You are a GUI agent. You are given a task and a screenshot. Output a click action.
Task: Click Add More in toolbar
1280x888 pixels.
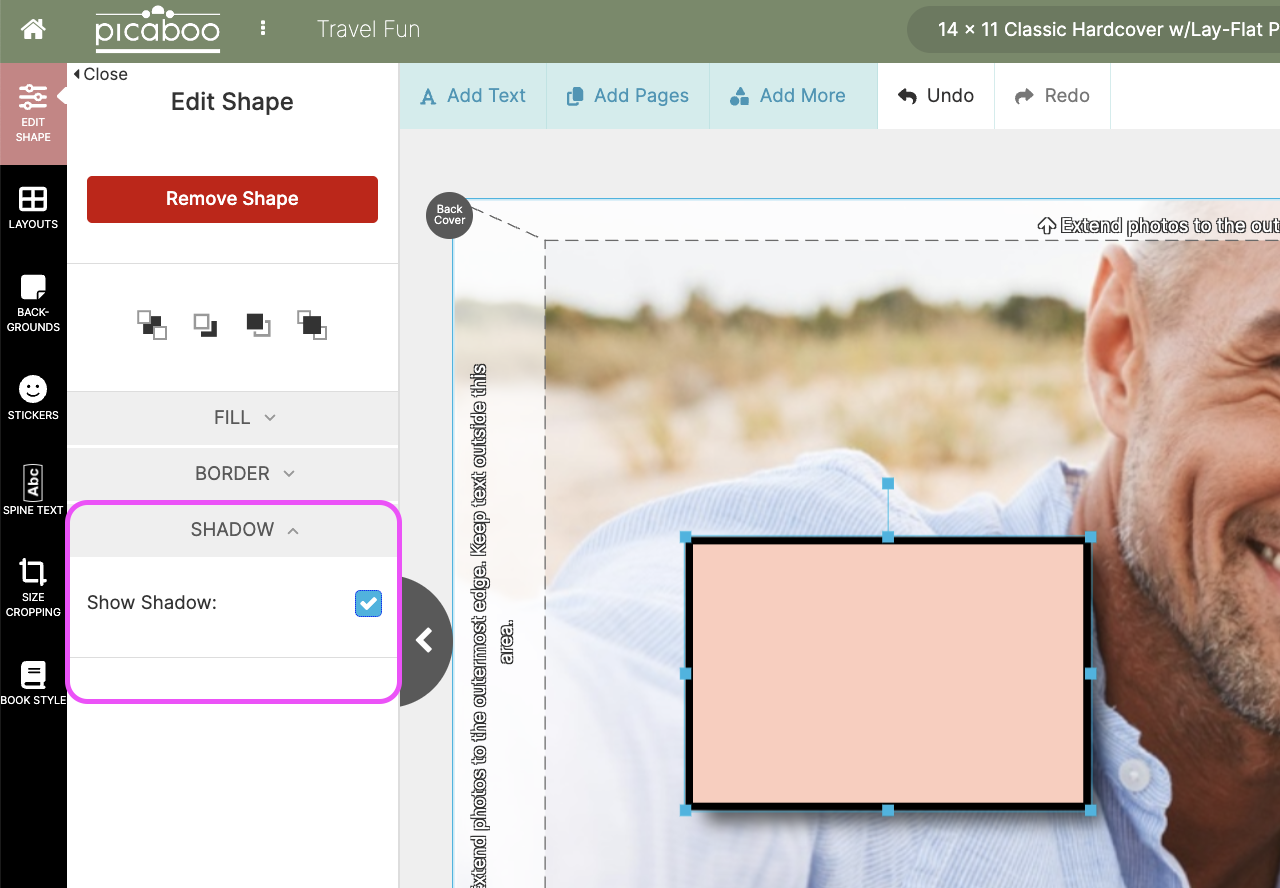pos(788,96)
